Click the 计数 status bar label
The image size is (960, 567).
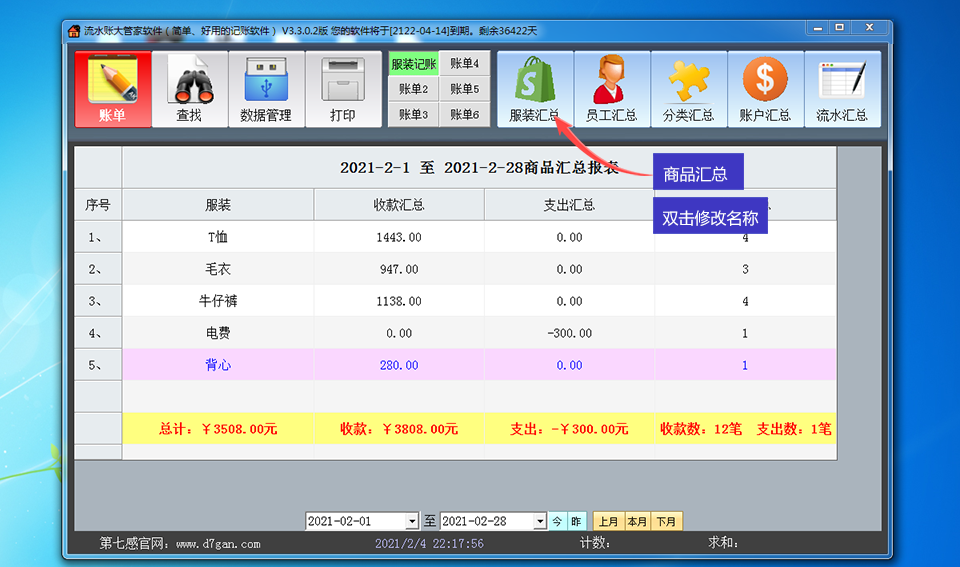point(594,543)
